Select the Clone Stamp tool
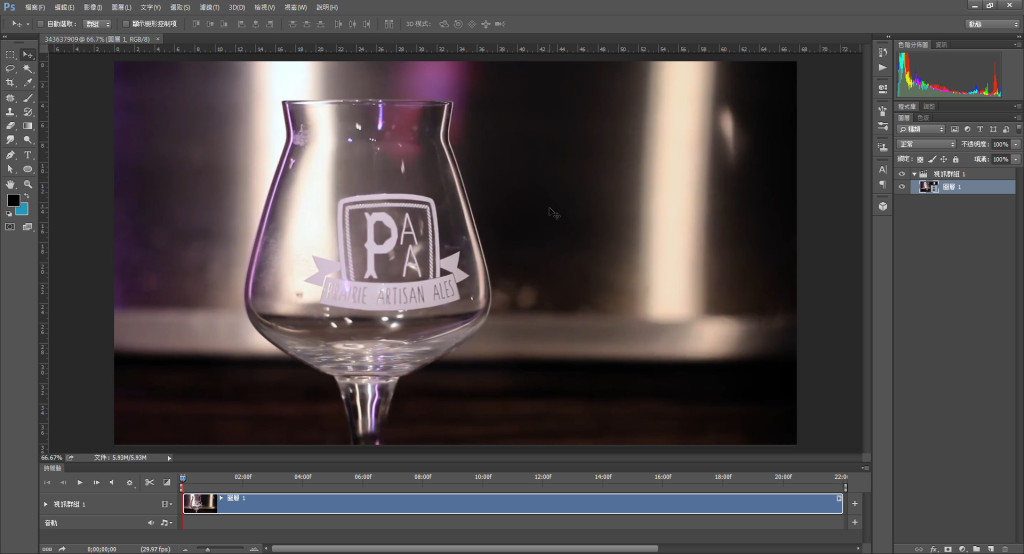 tap(10, 112)
